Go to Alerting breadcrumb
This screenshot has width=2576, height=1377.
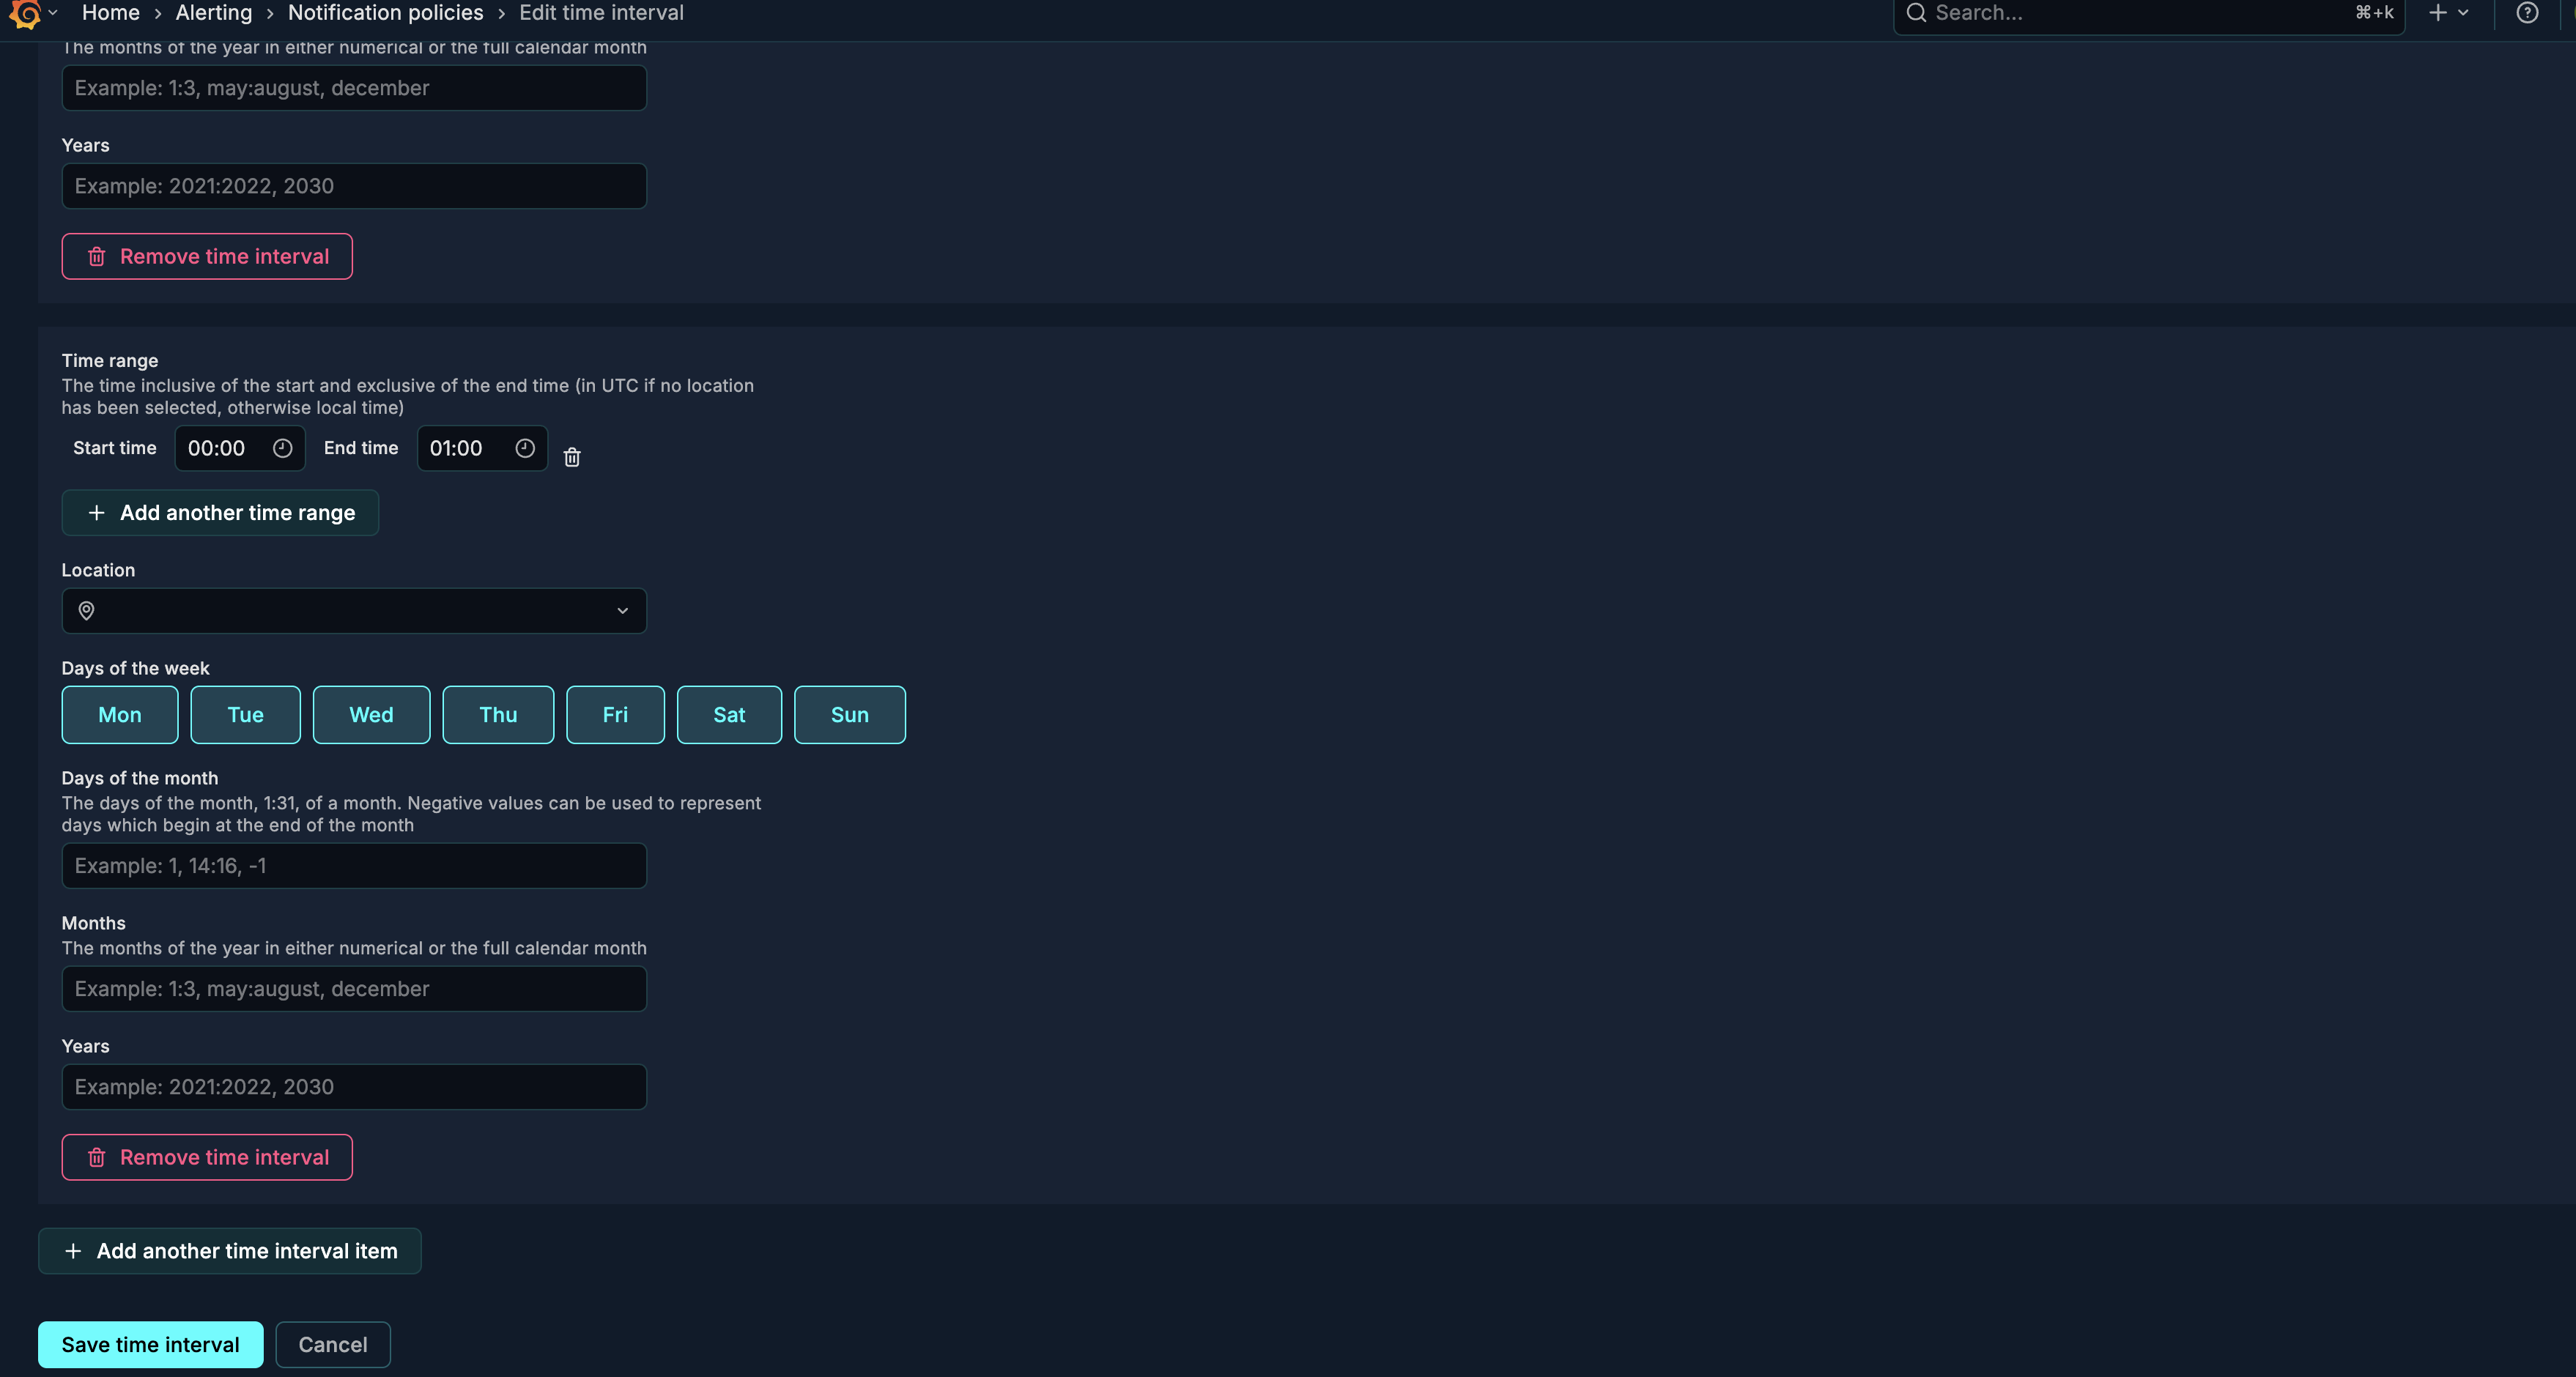(214, 13)
